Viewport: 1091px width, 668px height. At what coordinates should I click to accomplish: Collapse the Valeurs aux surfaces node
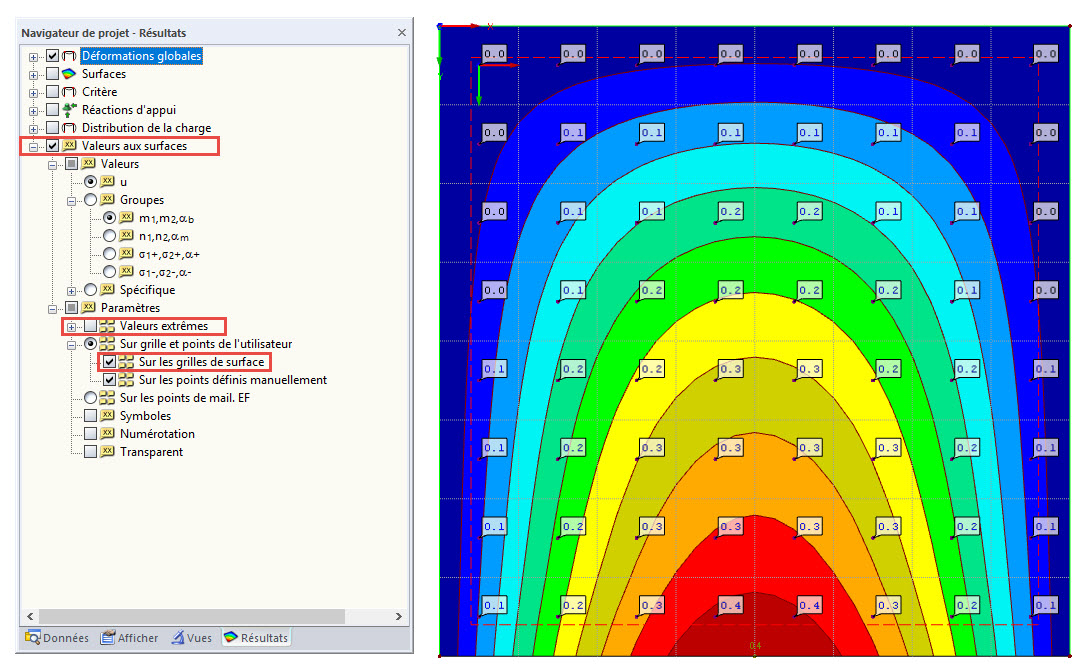point(33,146)
